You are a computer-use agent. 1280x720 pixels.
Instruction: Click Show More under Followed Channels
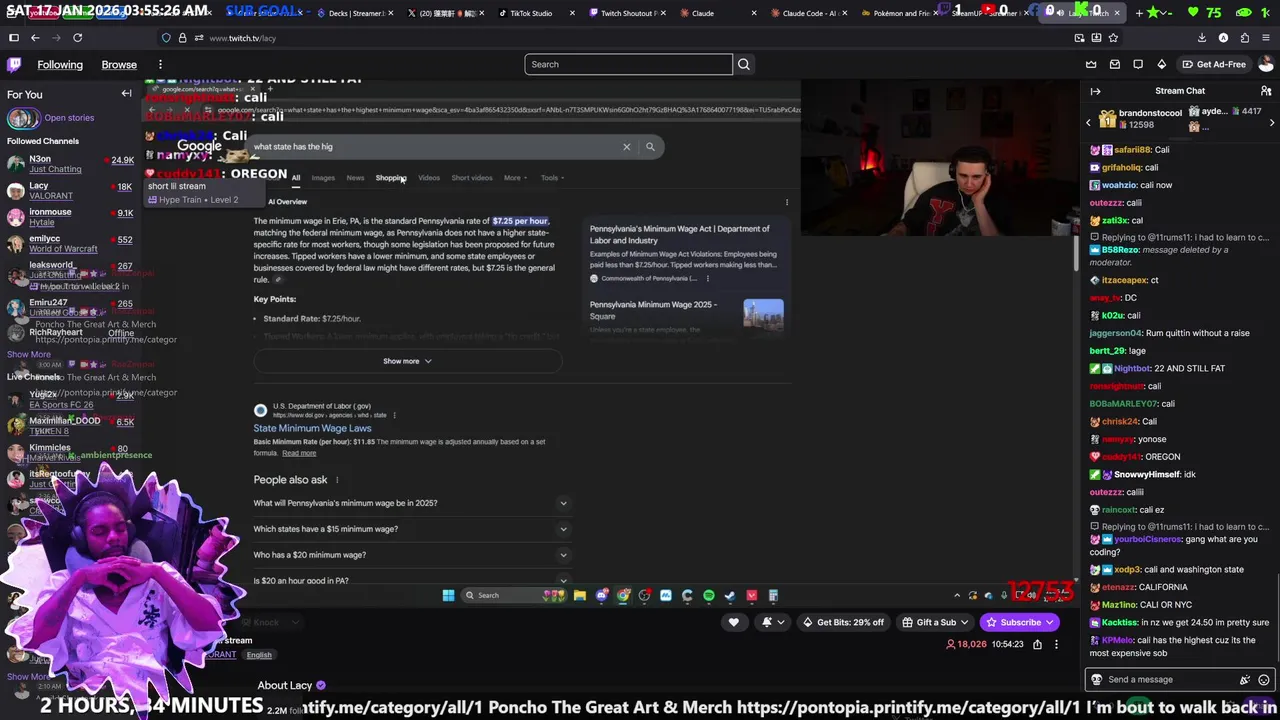point(29,354)
